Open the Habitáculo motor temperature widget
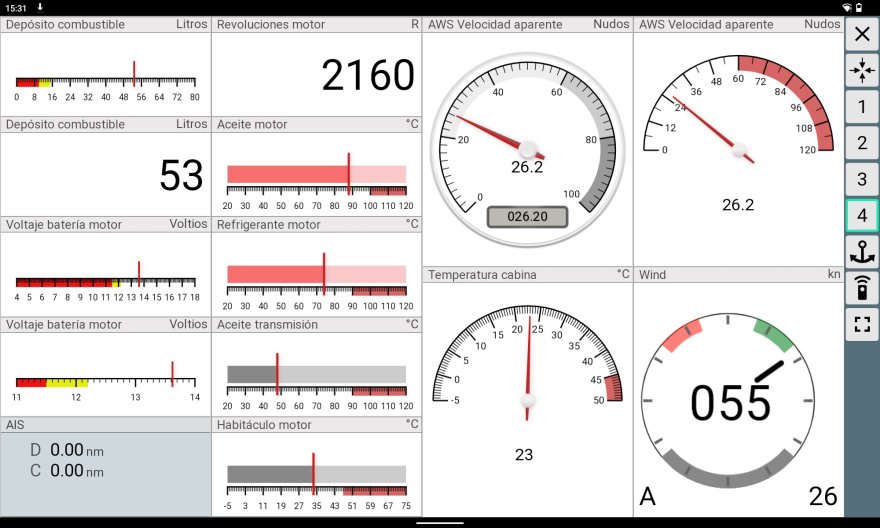Image resolution: width=880 pixels, height=528 pixels. pos(316,474)
